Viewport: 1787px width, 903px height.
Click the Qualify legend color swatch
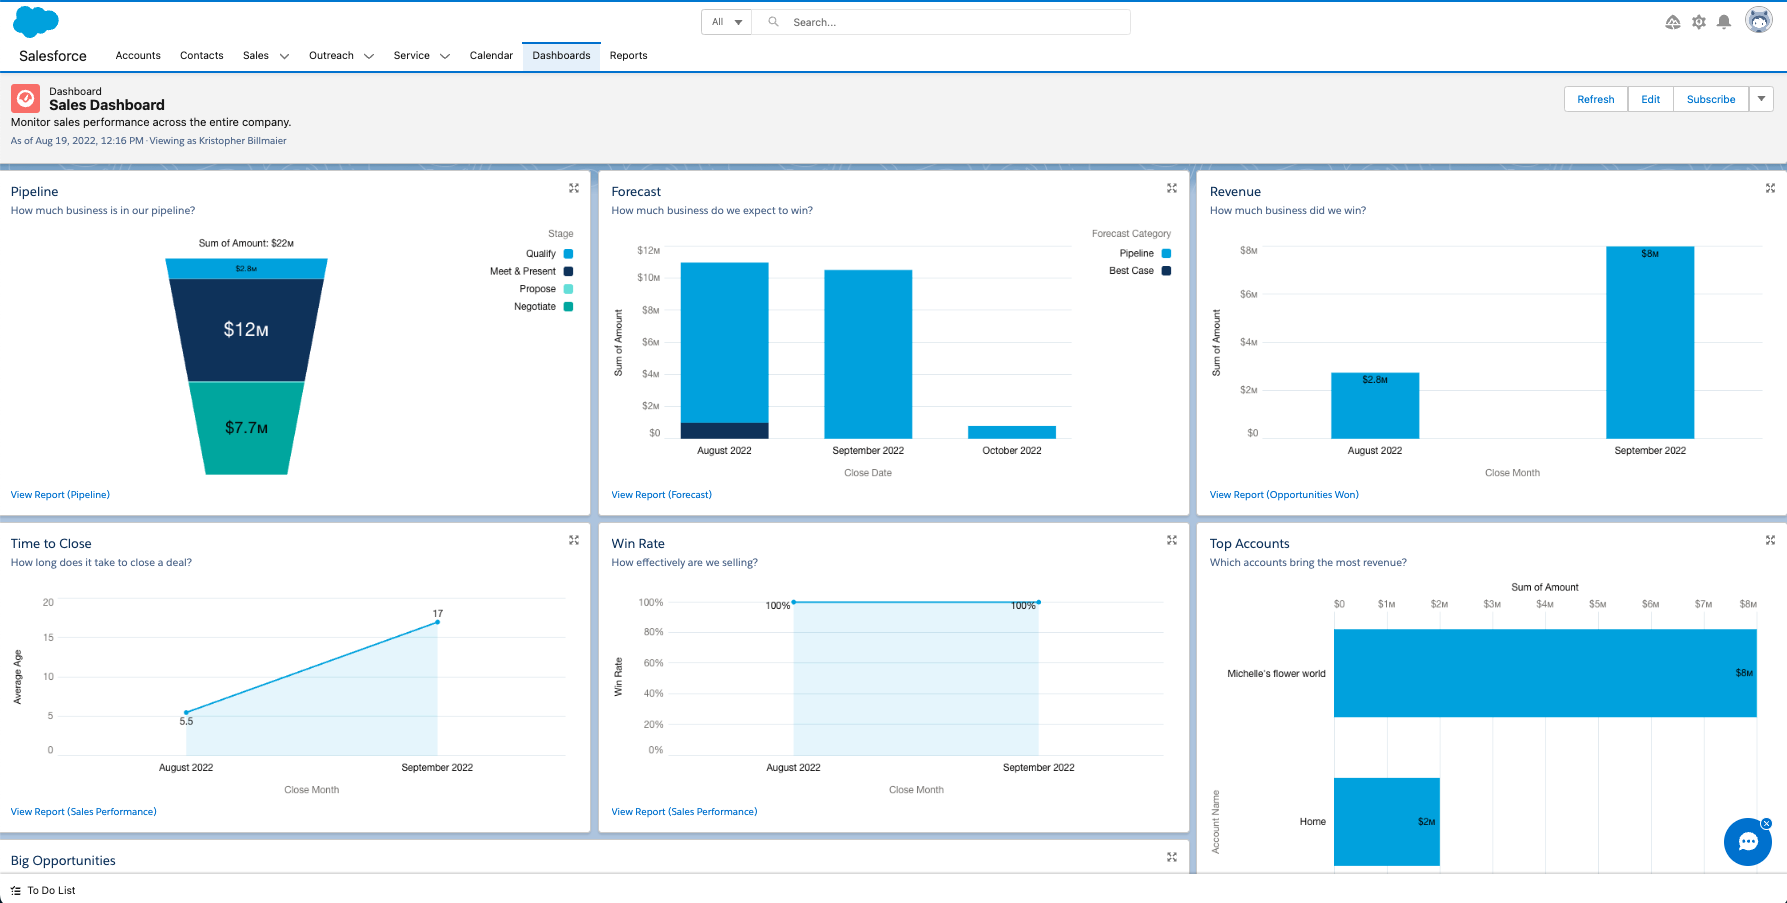[x=568, y=254]
